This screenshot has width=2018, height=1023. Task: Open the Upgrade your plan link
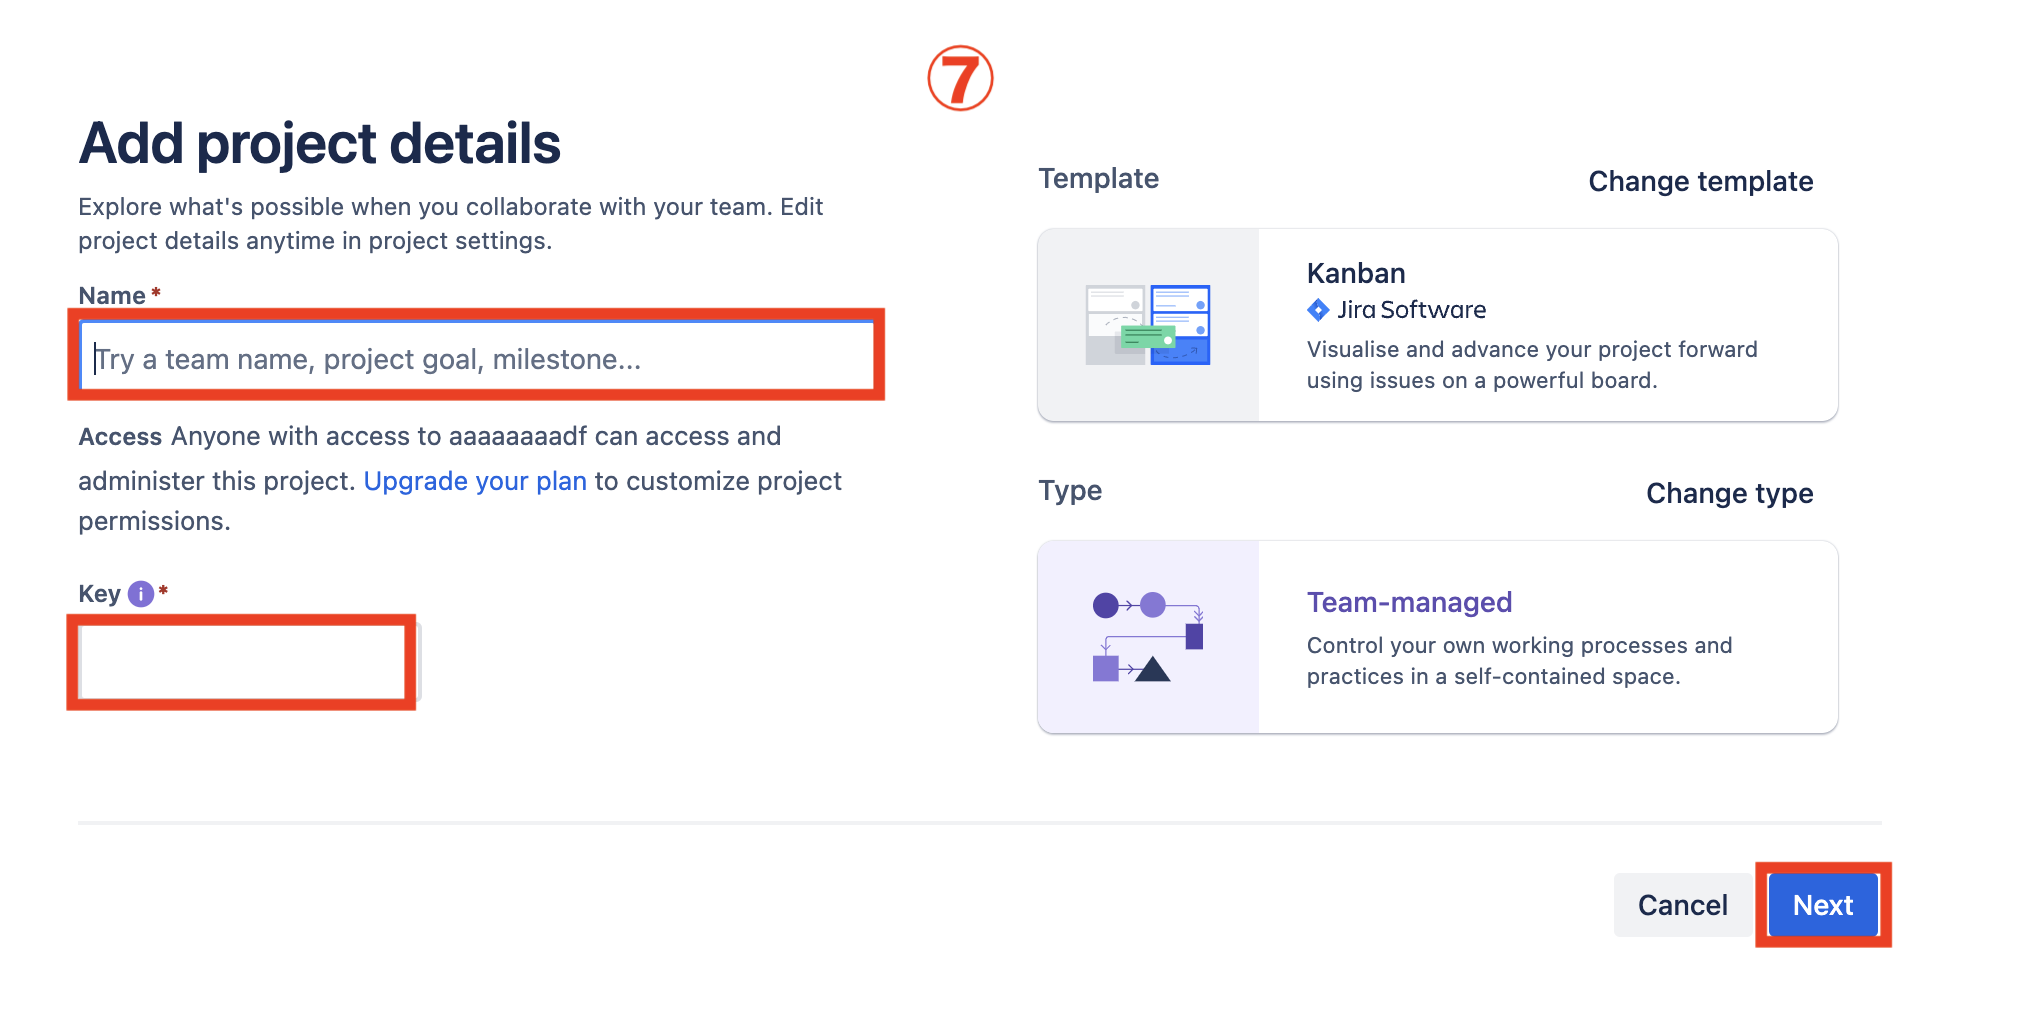click(x=475, y=481)
